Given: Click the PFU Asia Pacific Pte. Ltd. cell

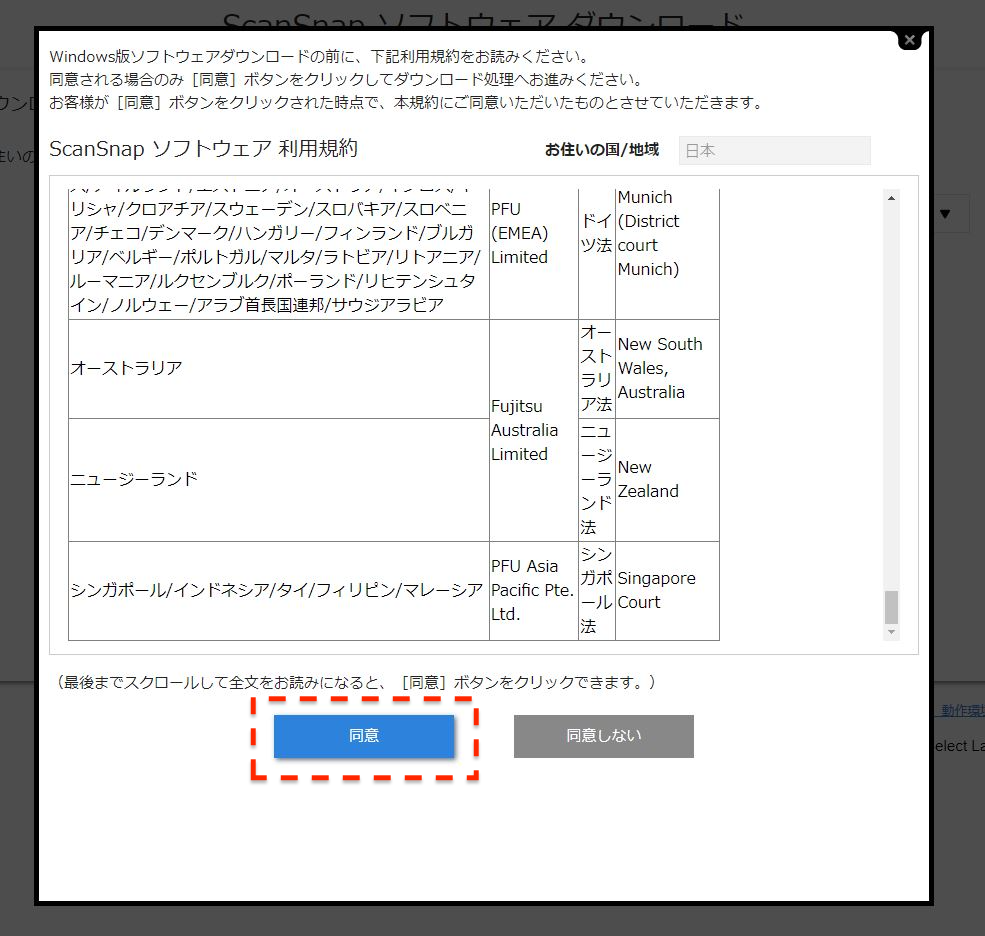Looking at the screenshot, I should (x=534, y=591).
